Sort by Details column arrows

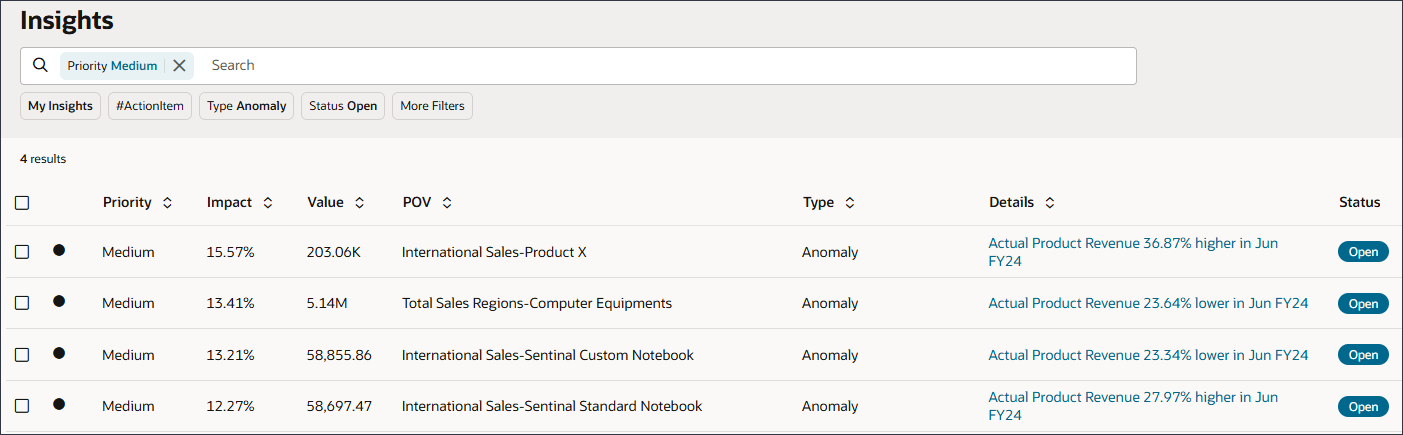[x=1049, y=203]
